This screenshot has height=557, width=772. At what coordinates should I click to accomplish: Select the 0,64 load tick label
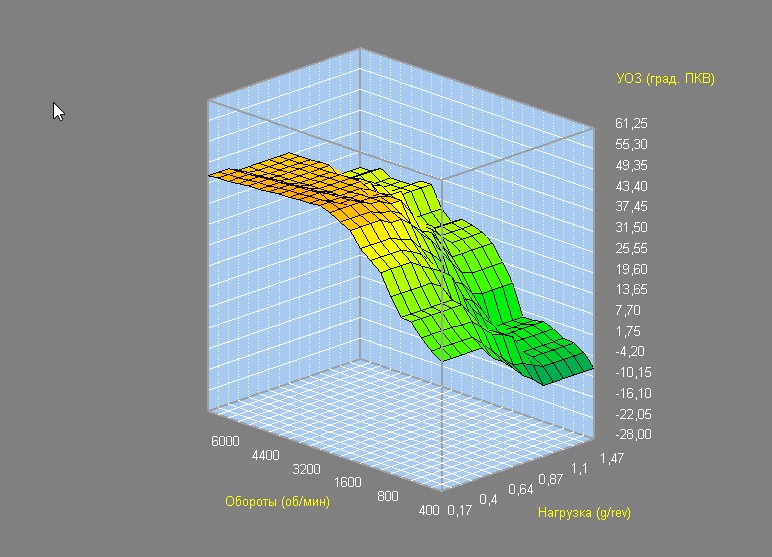coord(520,490)
